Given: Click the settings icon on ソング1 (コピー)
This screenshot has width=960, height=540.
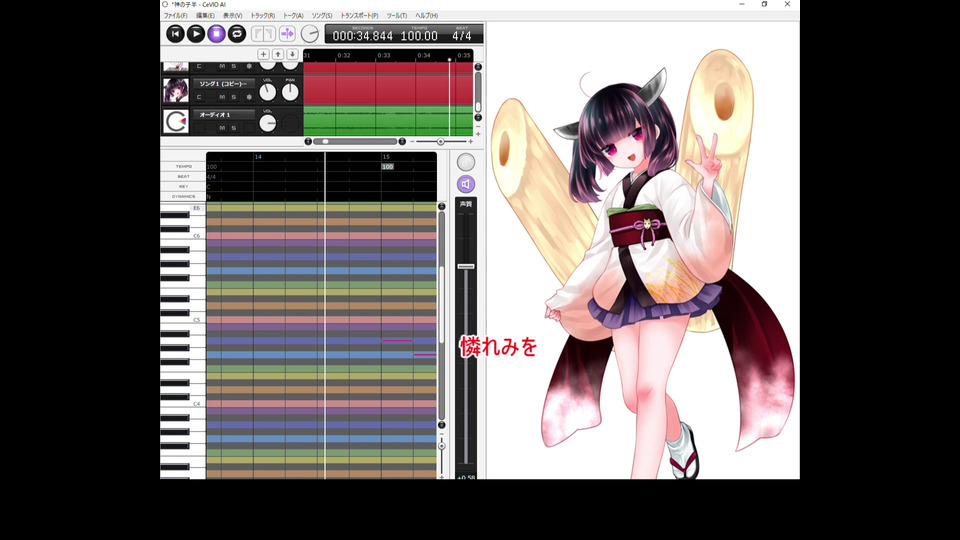Looking at the screenshot, I should point(249,97).
